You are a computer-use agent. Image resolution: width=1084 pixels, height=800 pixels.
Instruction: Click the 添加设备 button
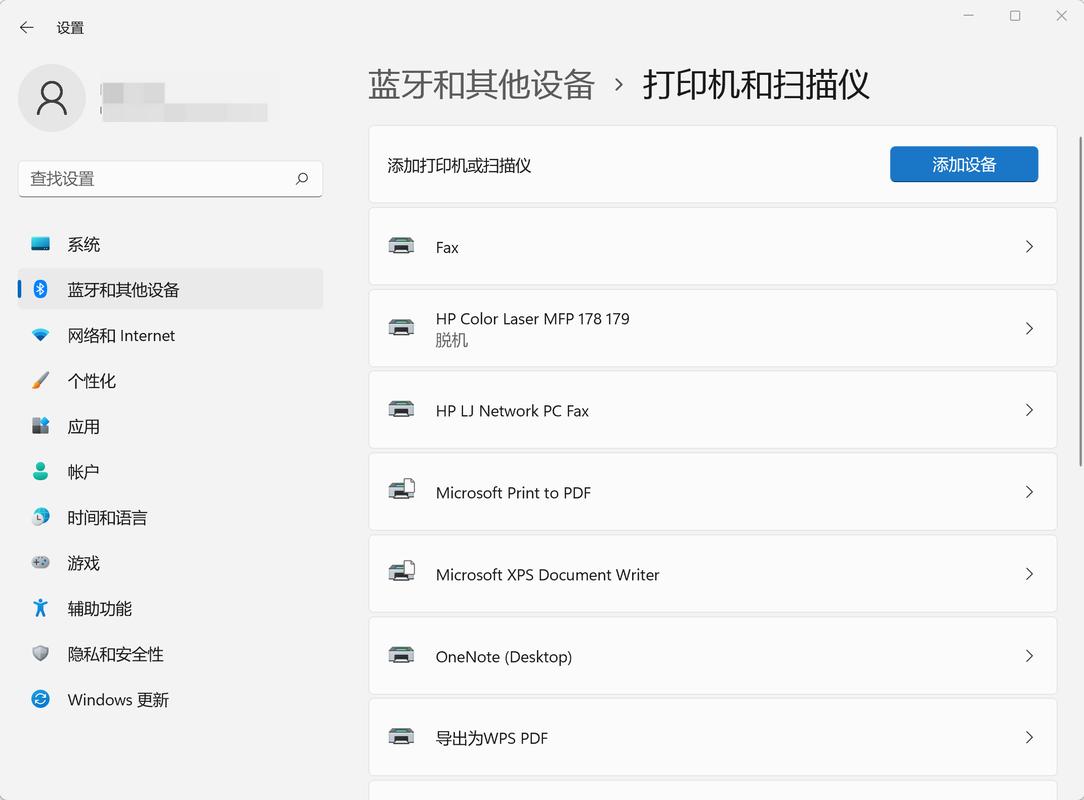pos(963,164)
